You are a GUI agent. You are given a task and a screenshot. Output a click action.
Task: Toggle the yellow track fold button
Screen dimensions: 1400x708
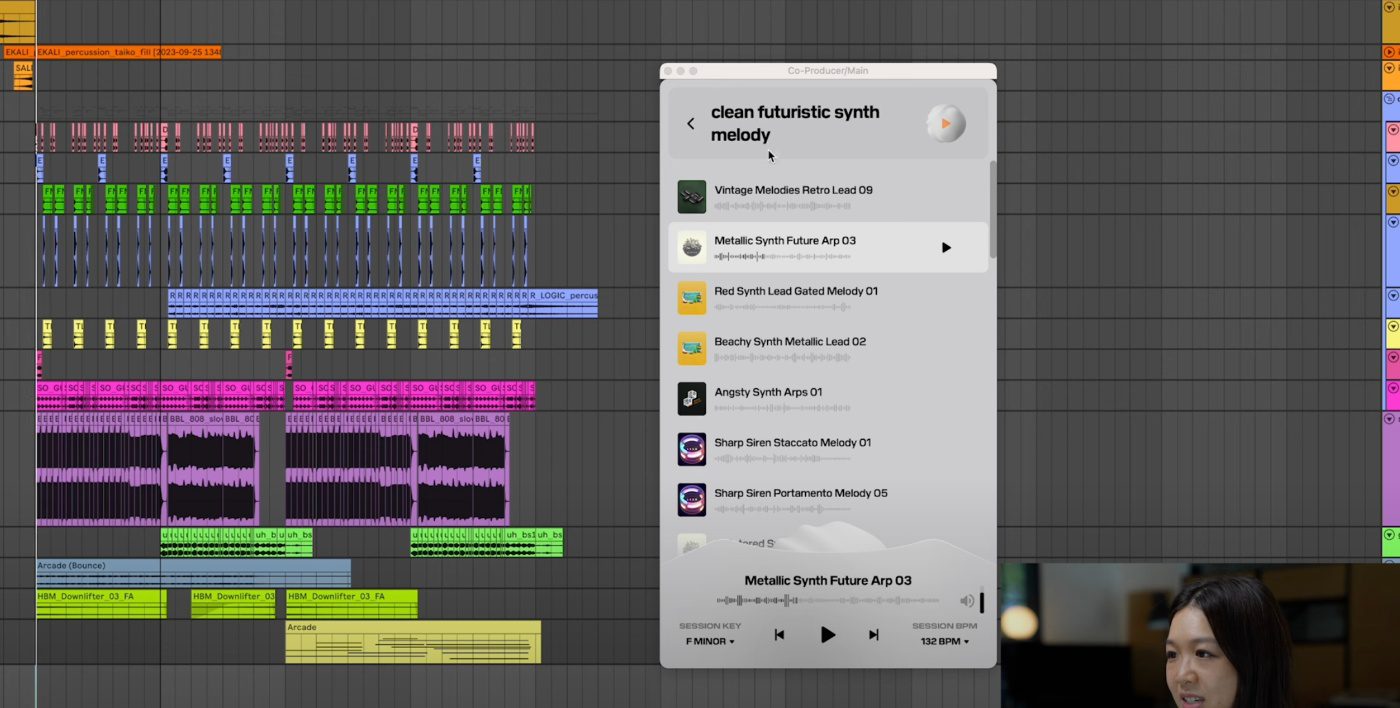coord(1392,327)
